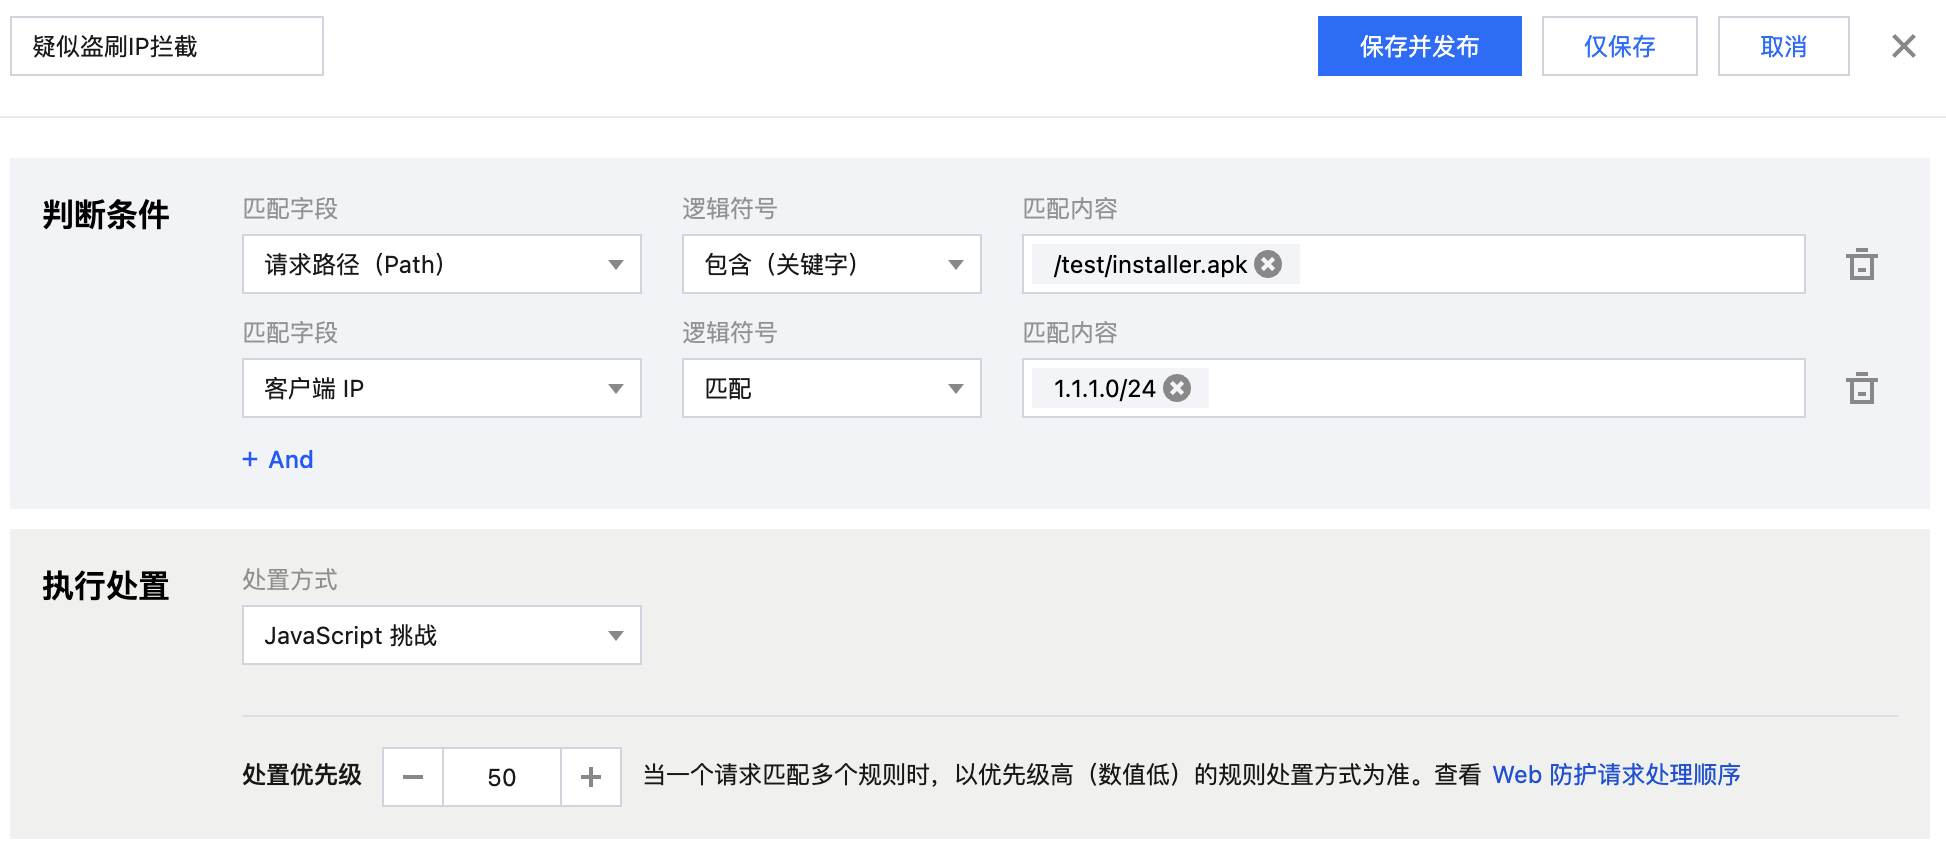Open the 包含（关键字）operator dropdown
This screenshot has width=1946, height=852.
click(831, 264)
